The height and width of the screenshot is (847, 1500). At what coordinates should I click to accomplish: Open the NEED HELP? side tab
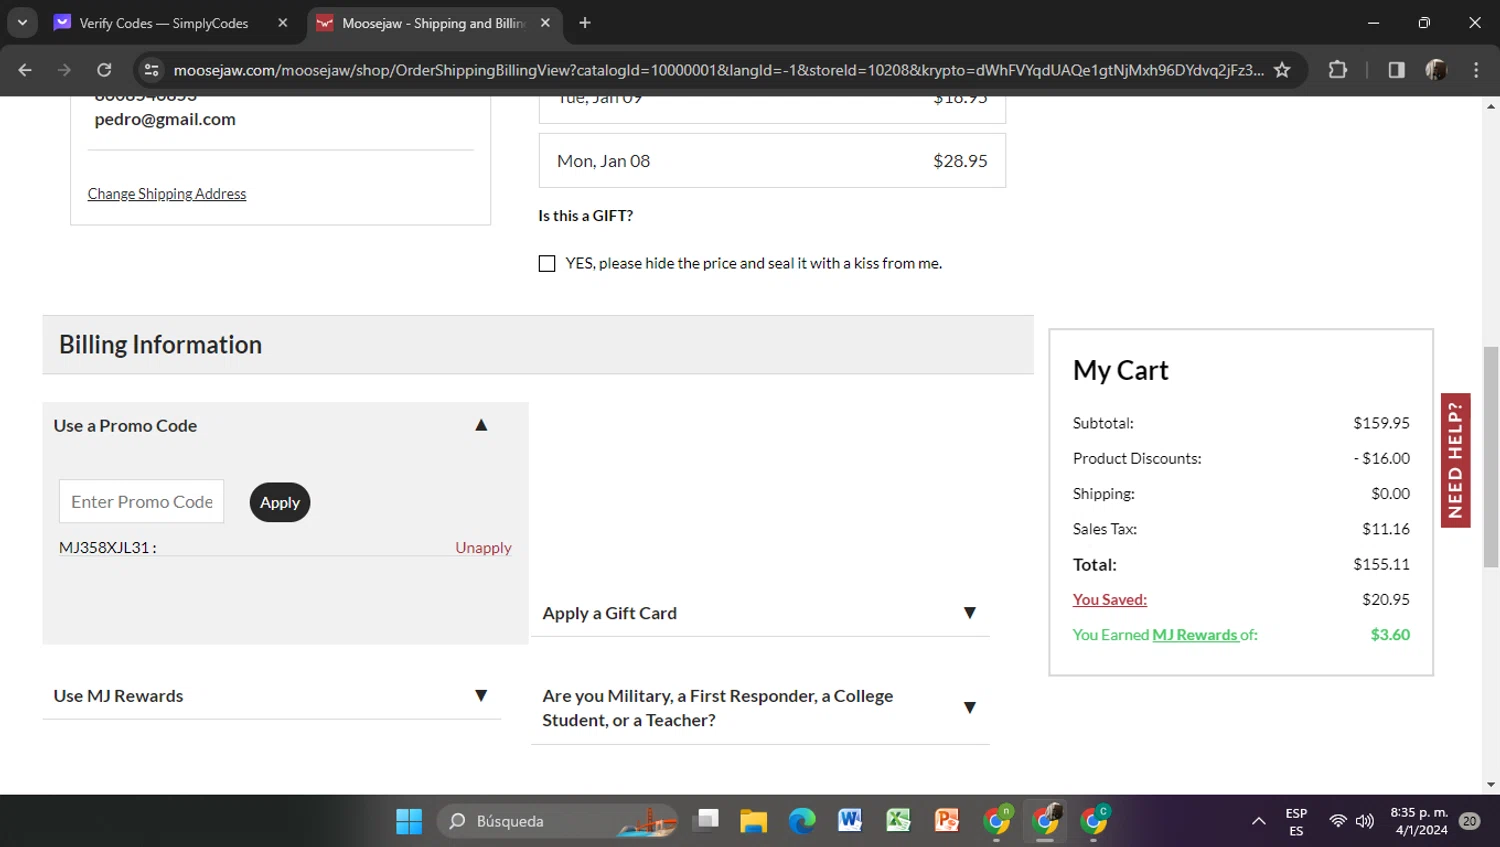click(x=1456, y=460)
